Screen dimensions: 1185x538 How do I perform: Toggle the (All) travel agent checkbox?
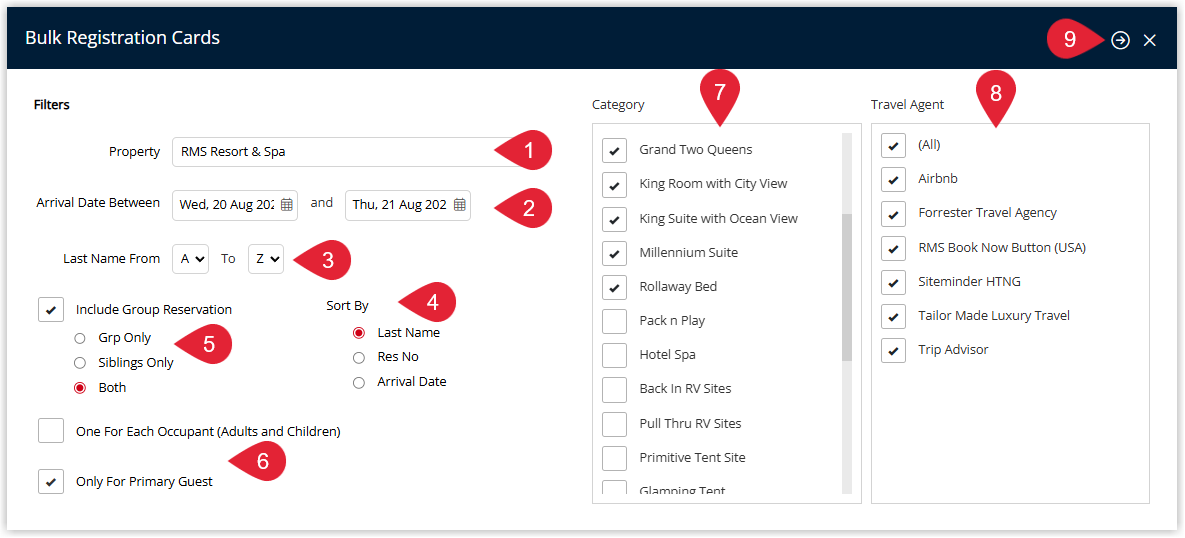pos(893,145)
